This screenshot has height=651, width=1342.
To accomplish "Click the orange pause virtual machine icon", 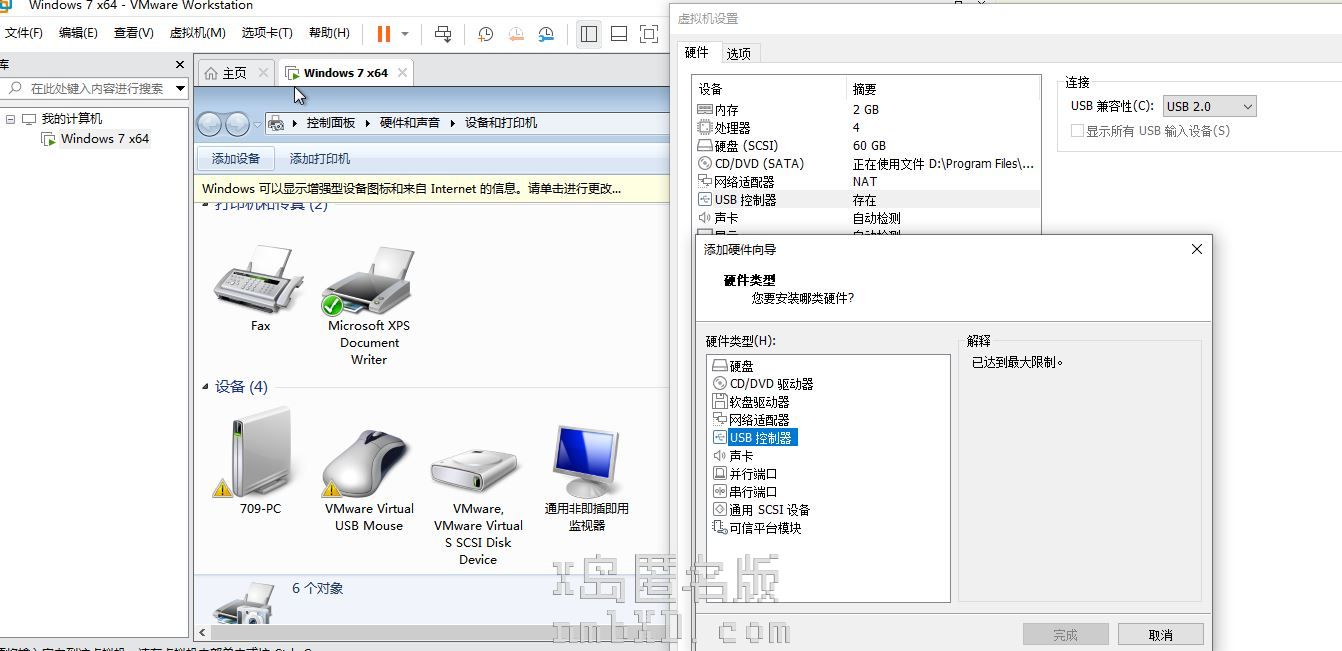I will pos(383,33).
